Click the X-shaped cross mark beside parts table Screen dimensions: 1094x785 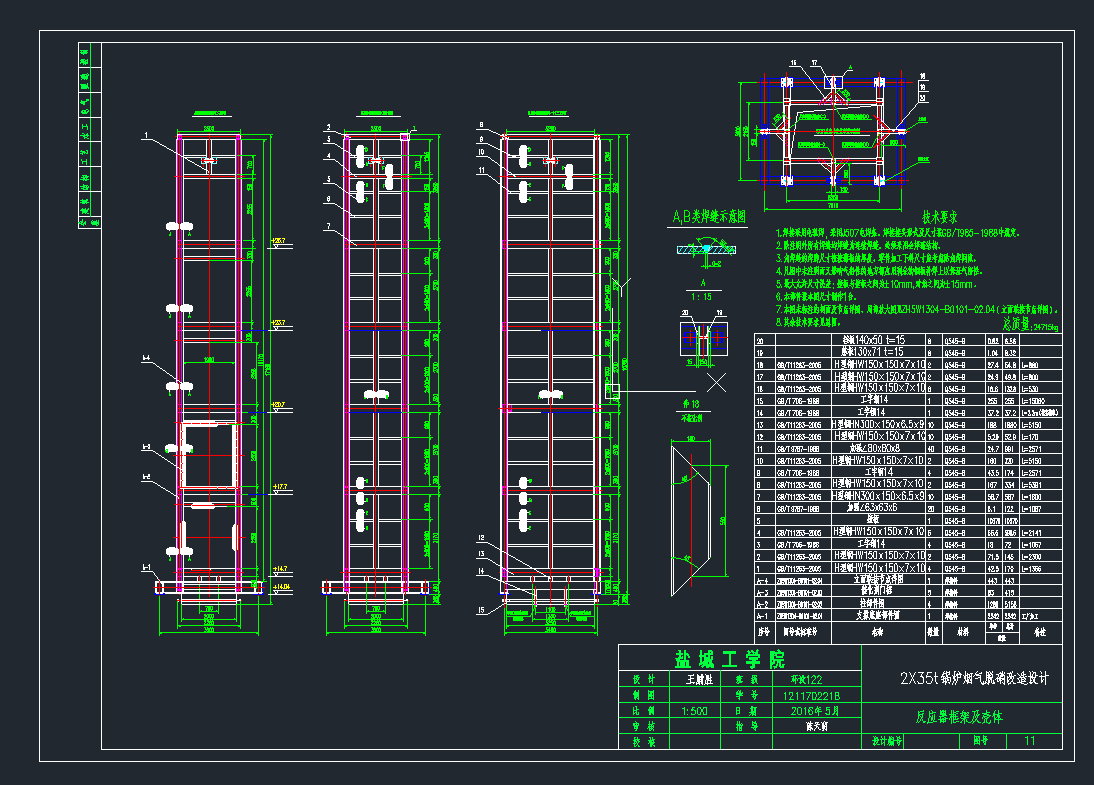[716, 382]
